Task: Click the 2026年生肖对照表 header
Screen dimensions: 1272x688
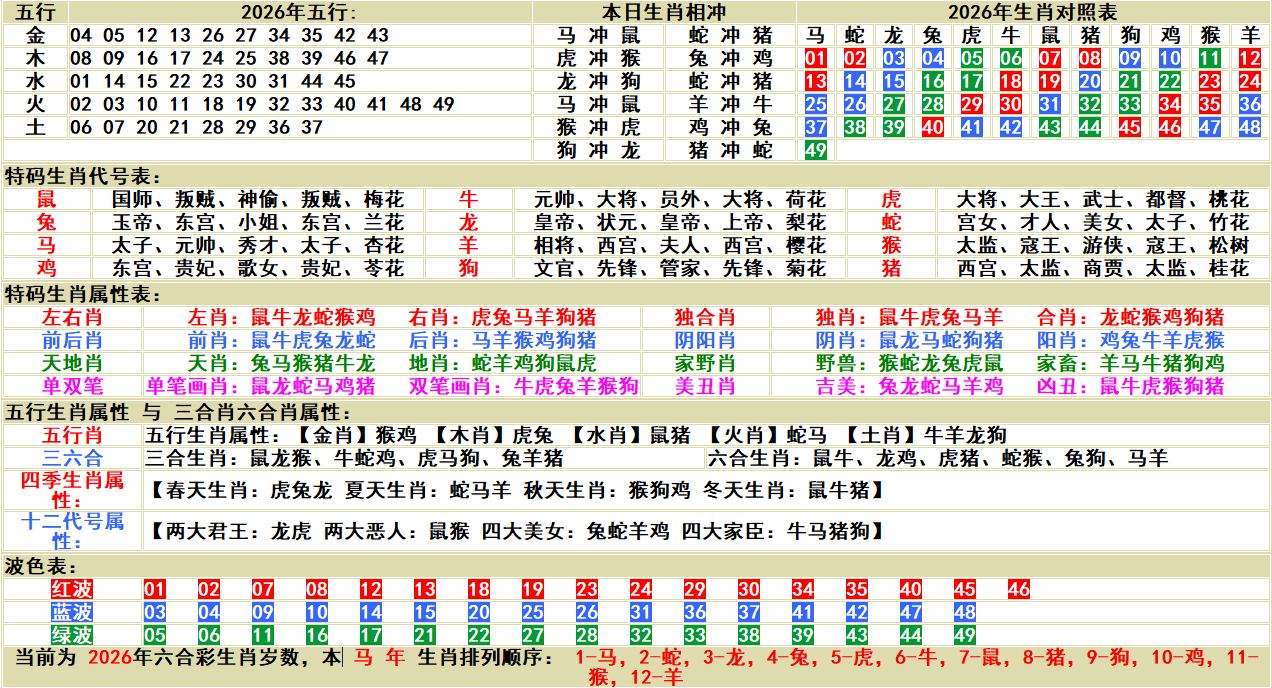Action: coord(1032,12)
